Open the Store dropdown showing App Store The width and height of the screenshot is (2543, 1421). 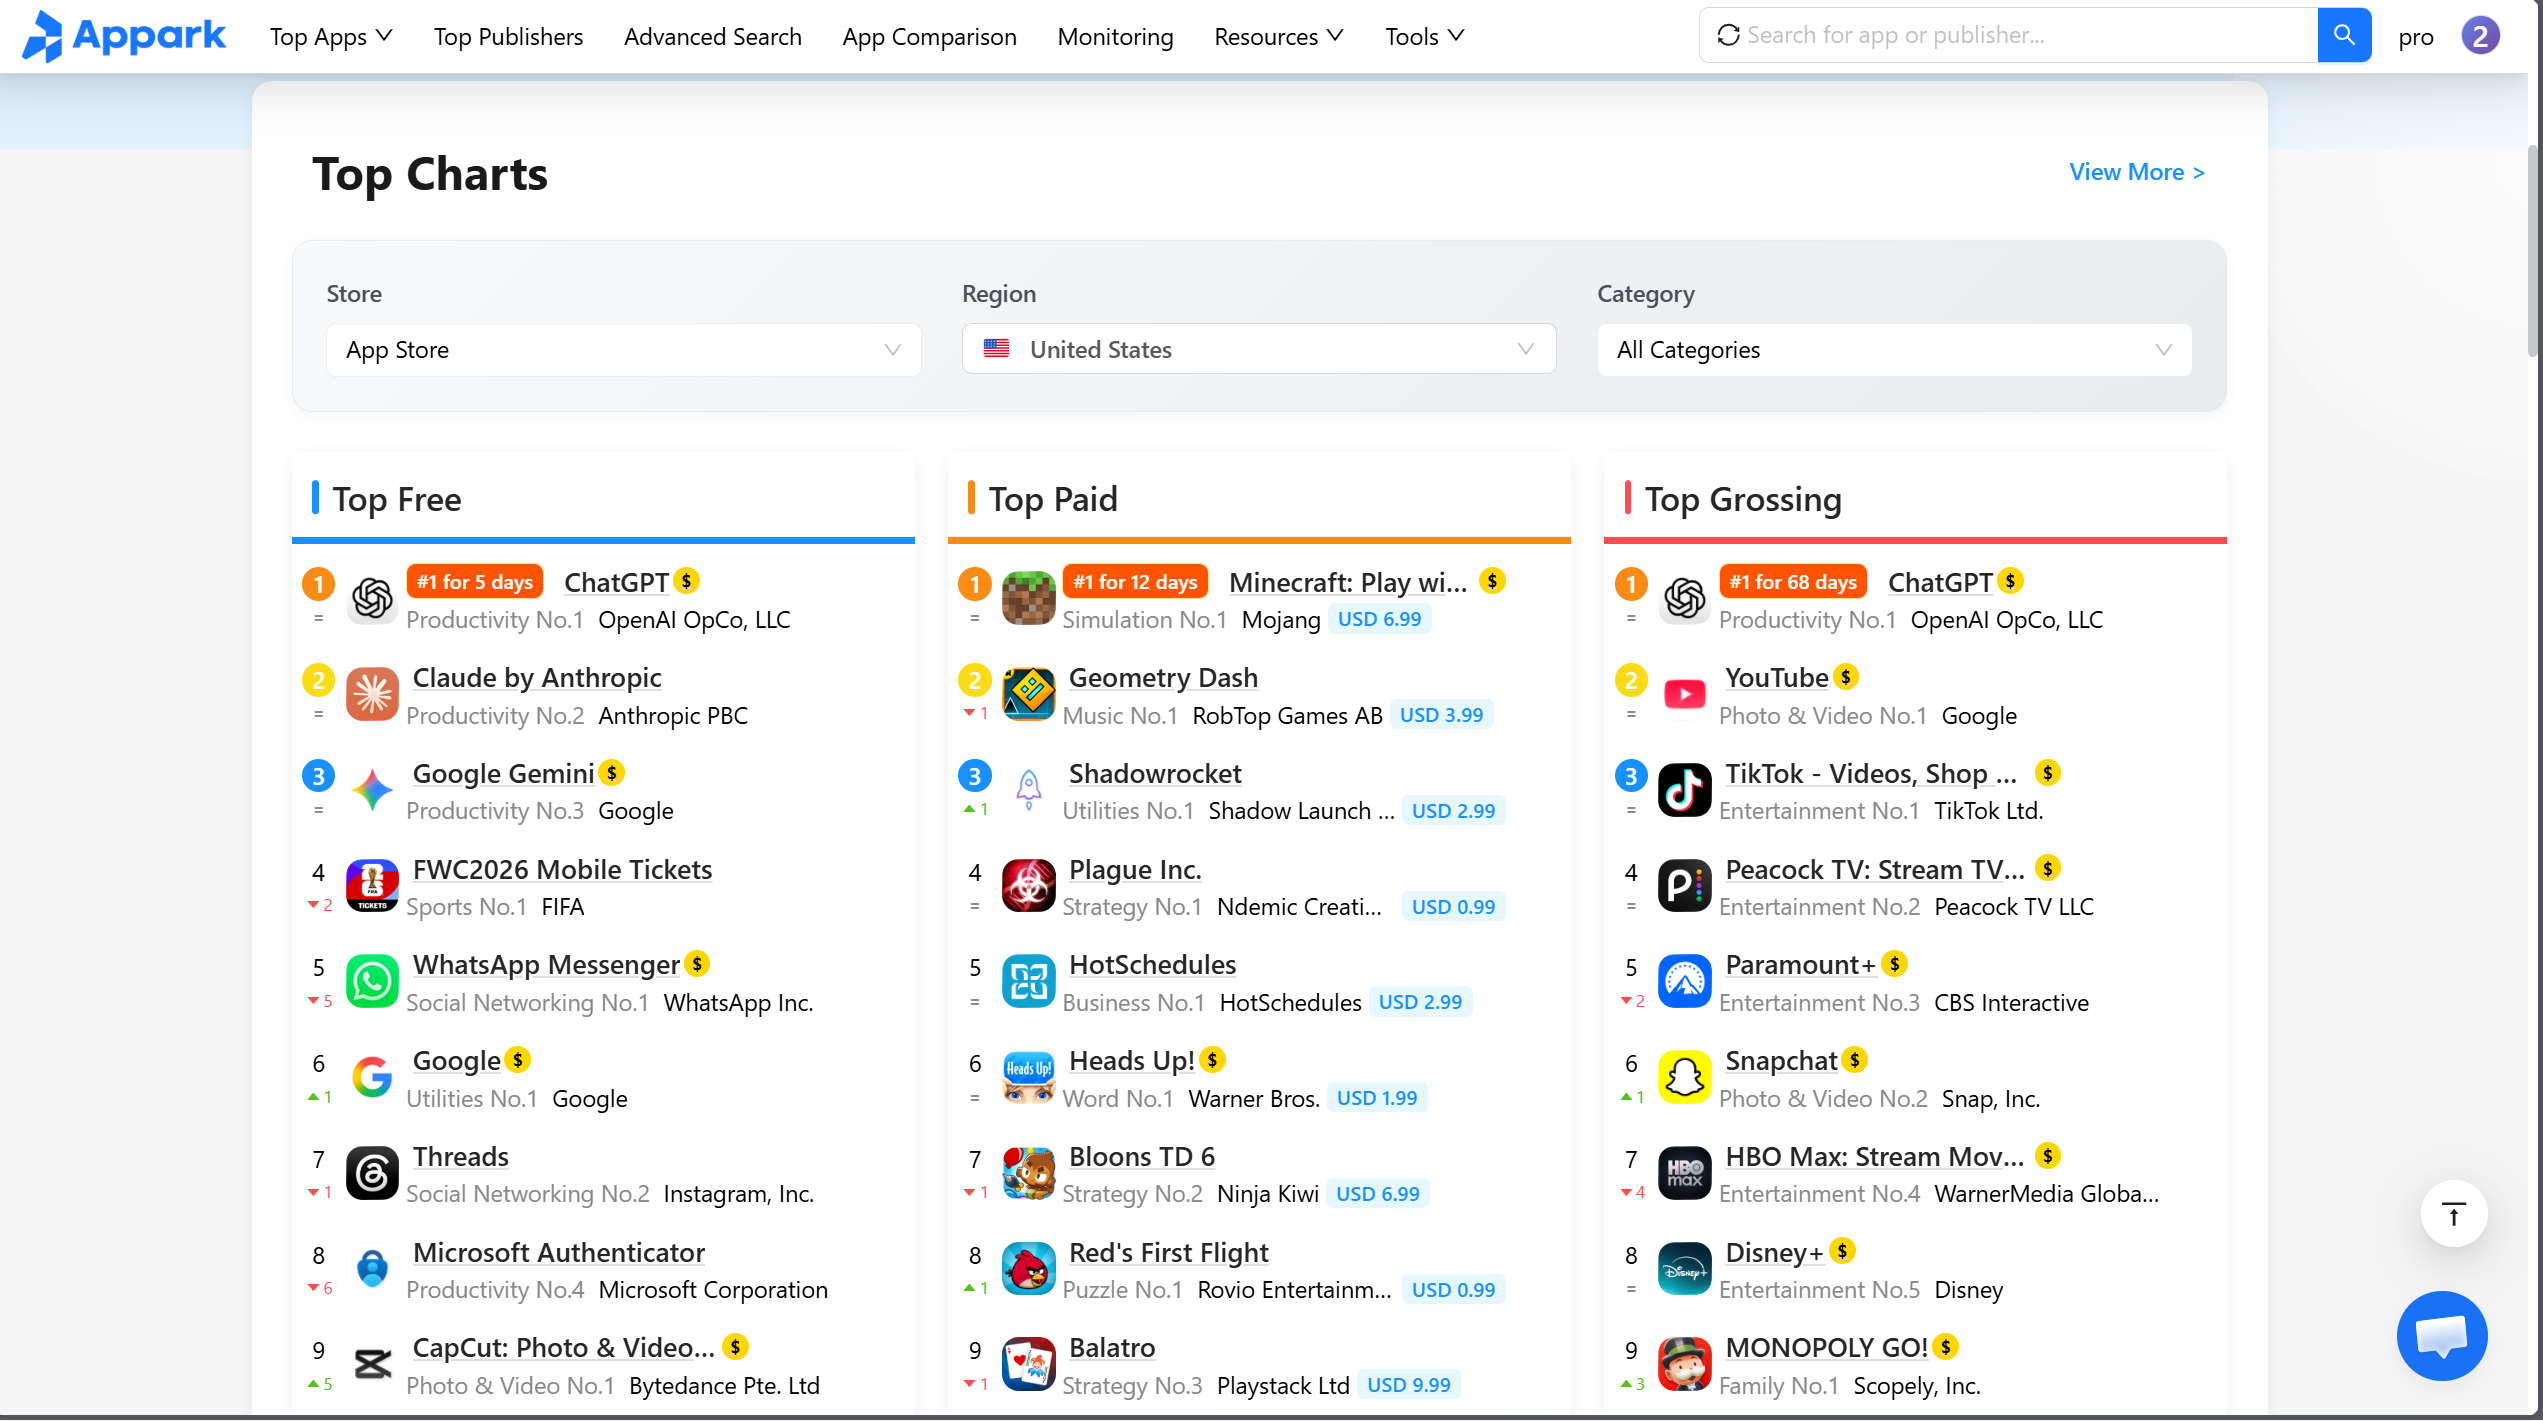(x=623, y=350)
